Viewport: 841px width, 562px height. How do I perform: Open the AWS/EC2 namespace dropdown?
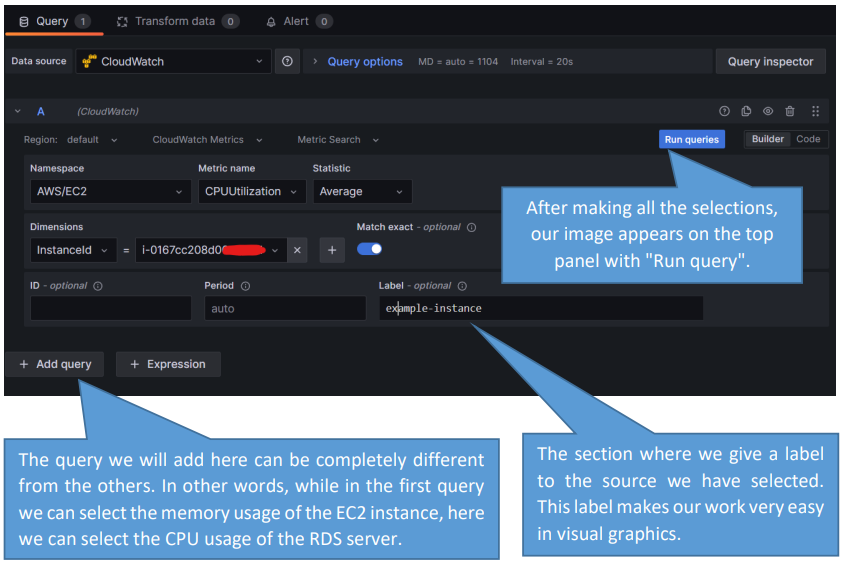pyautogui.click(x=110, y=191)
